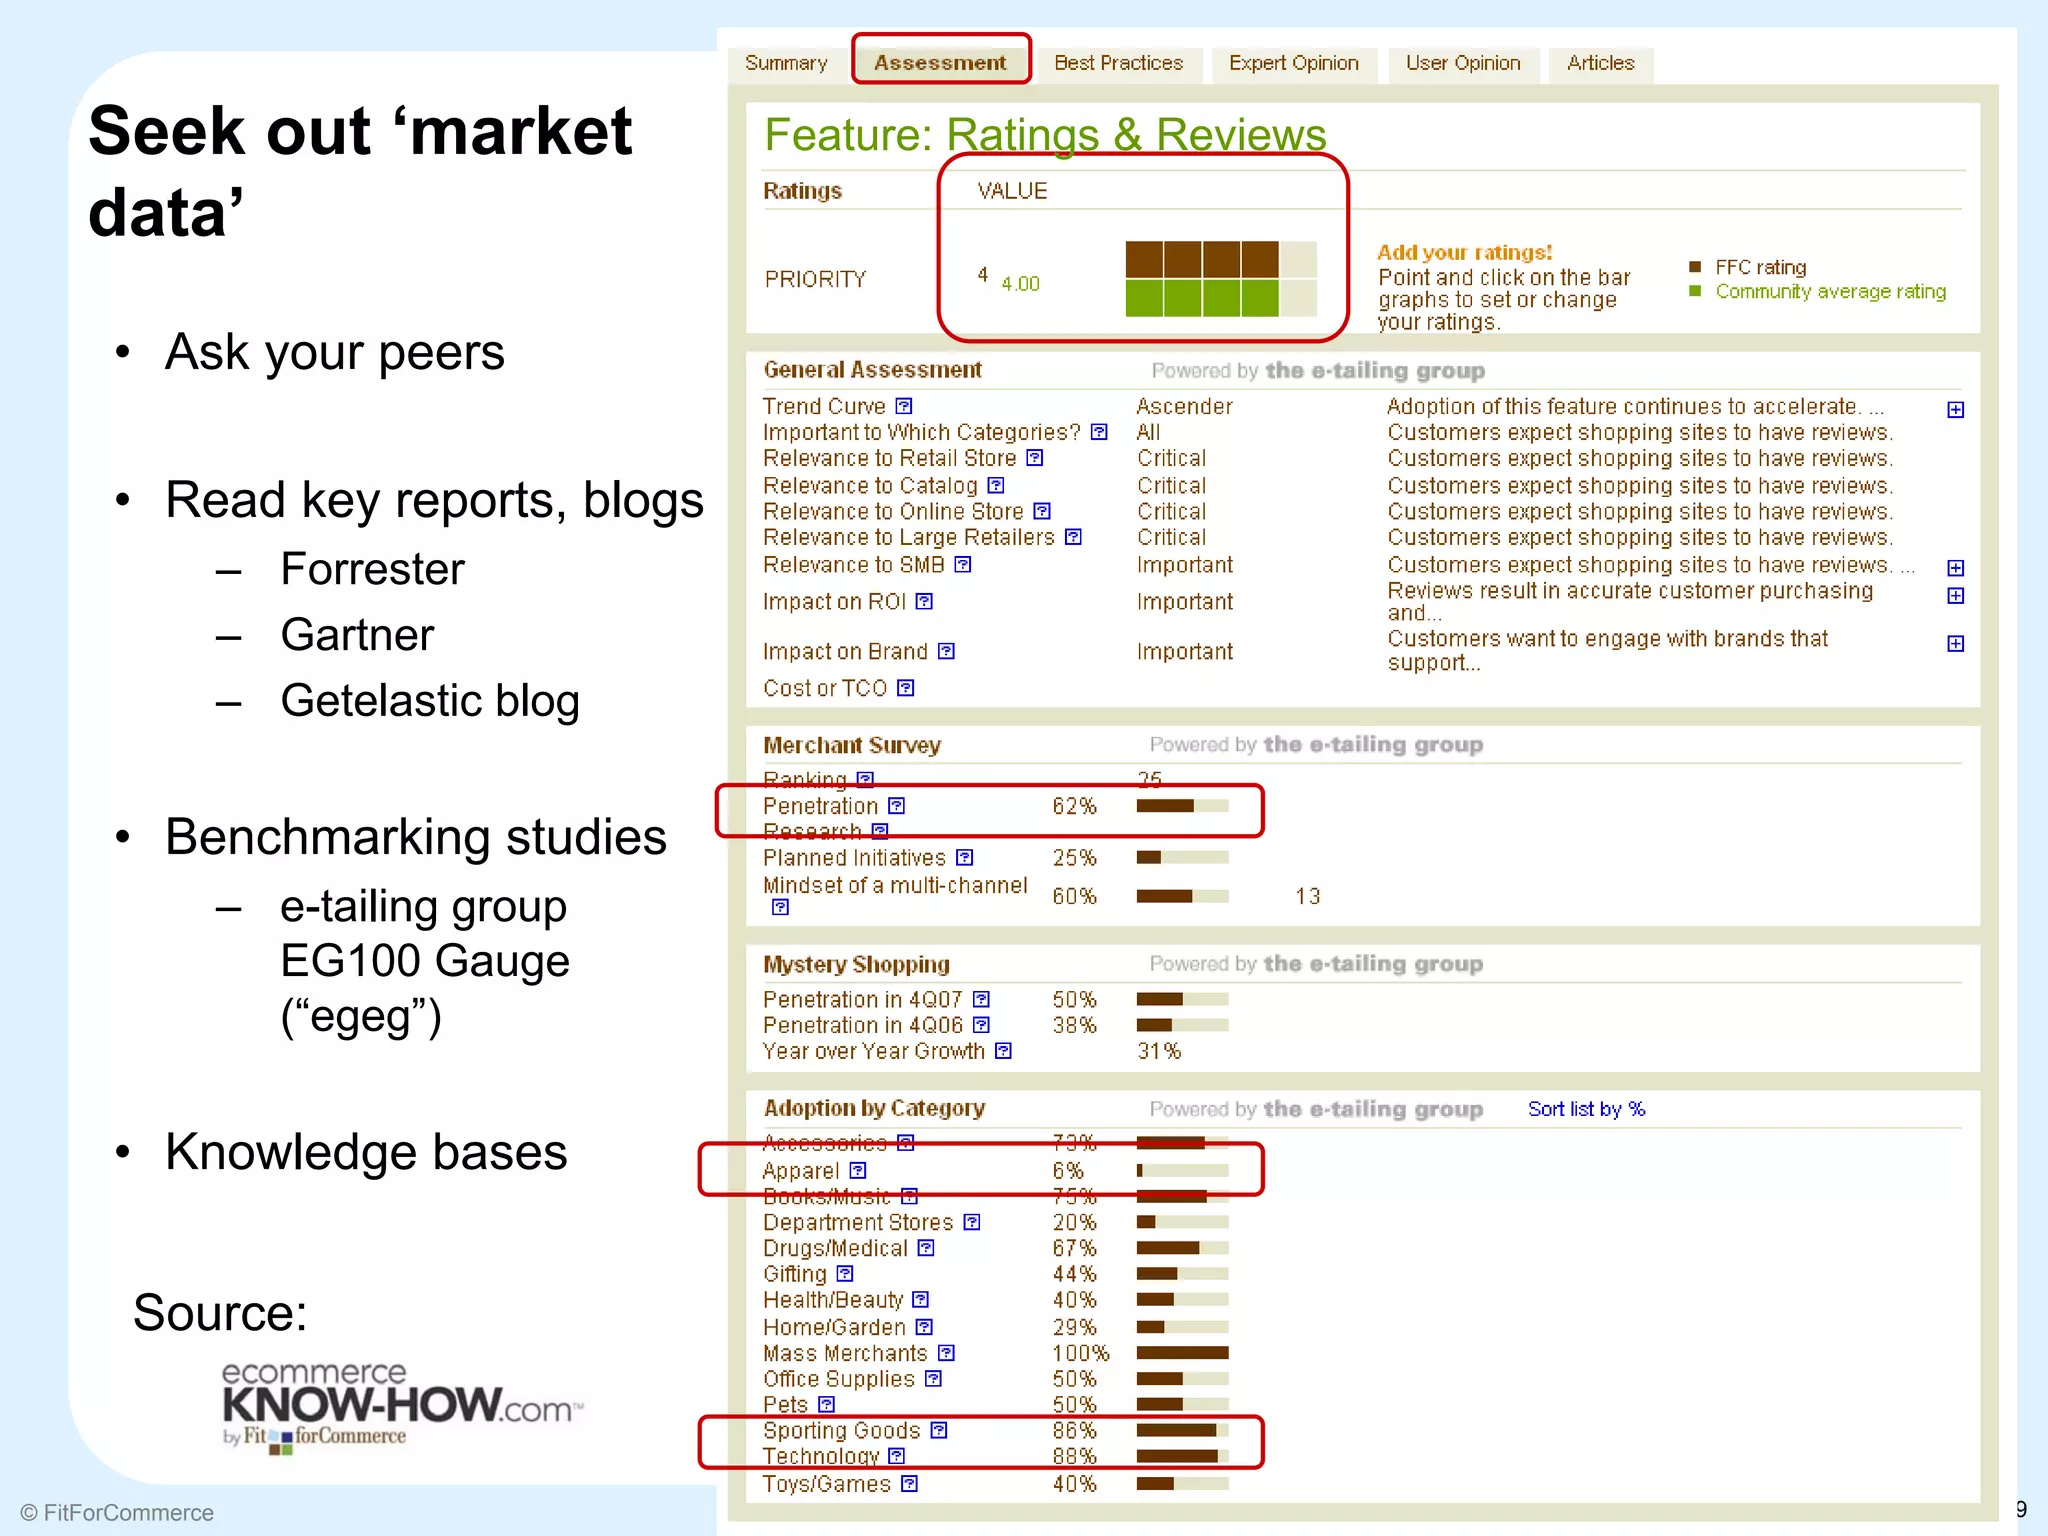Click the Penetration 62% progress bar
Screen dimensions: 2048x1536
click(1182, 806)
